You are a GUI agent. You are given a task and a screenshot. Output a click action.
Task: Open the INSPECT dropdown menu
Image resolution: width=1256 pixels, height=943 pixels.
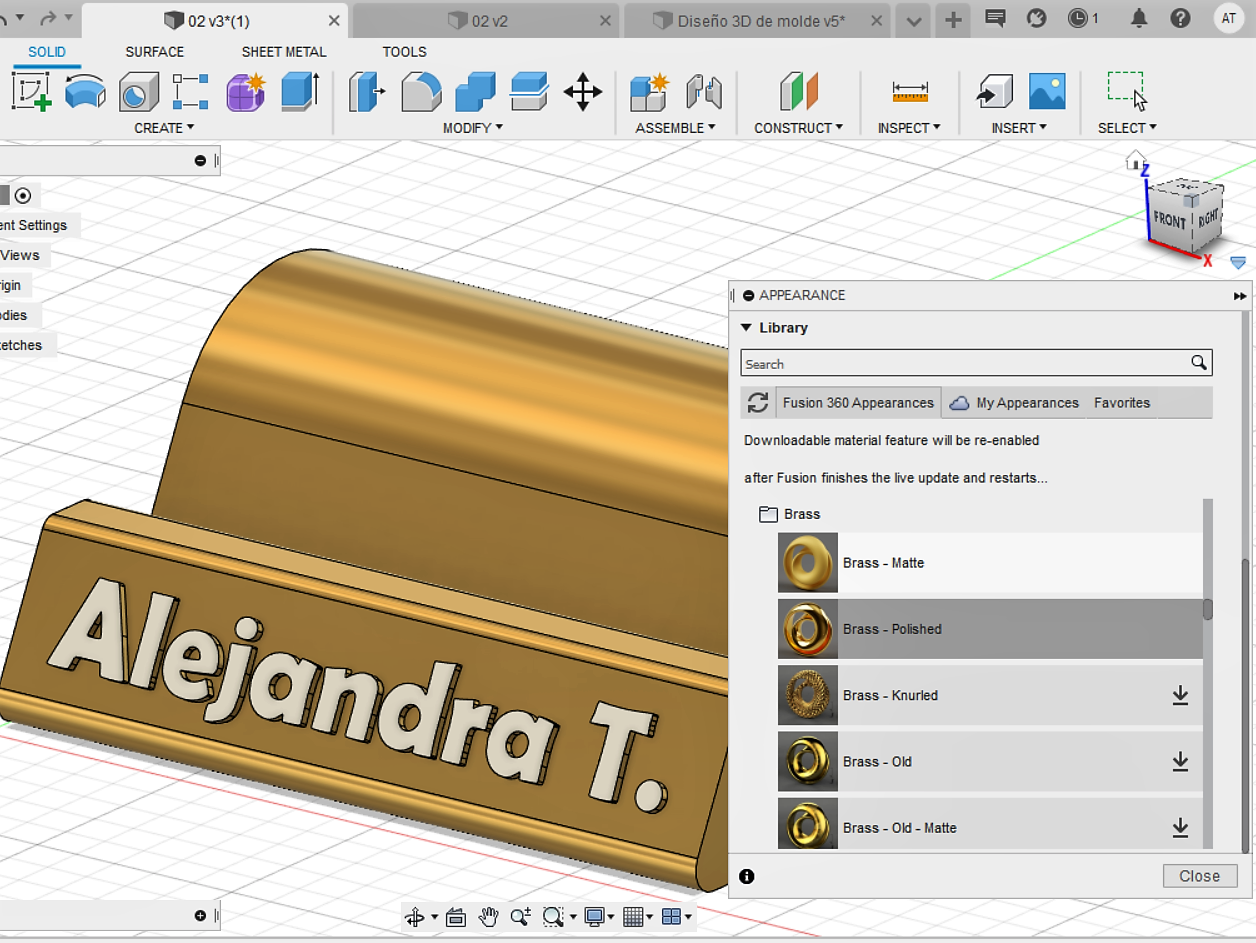pos(910,128)
